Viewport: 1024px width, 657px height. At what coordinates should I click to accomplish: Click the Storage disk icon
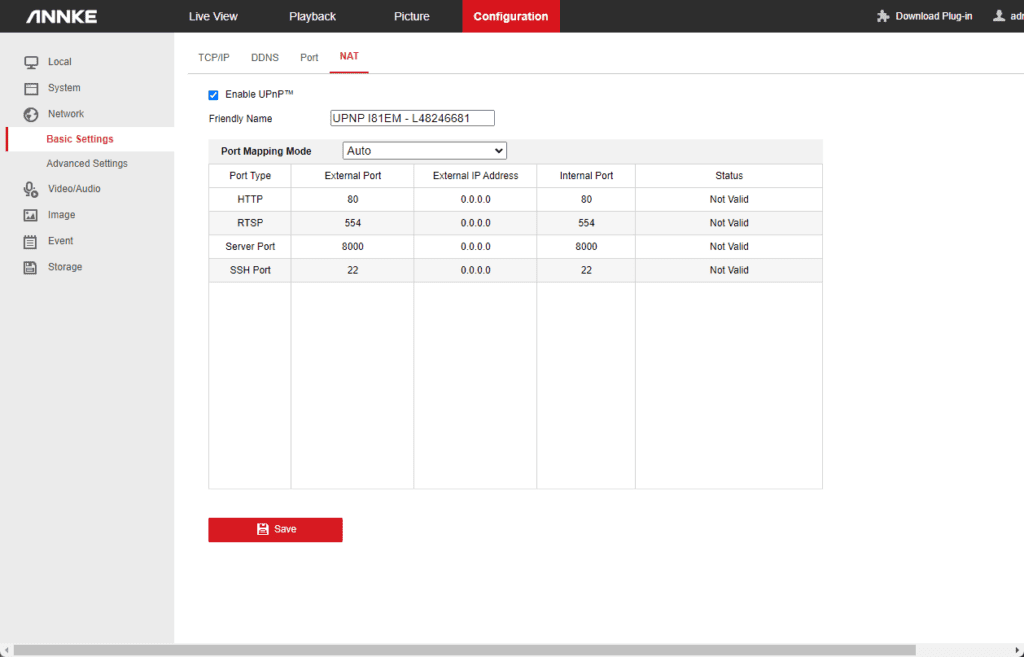click(x=31, y=267)
